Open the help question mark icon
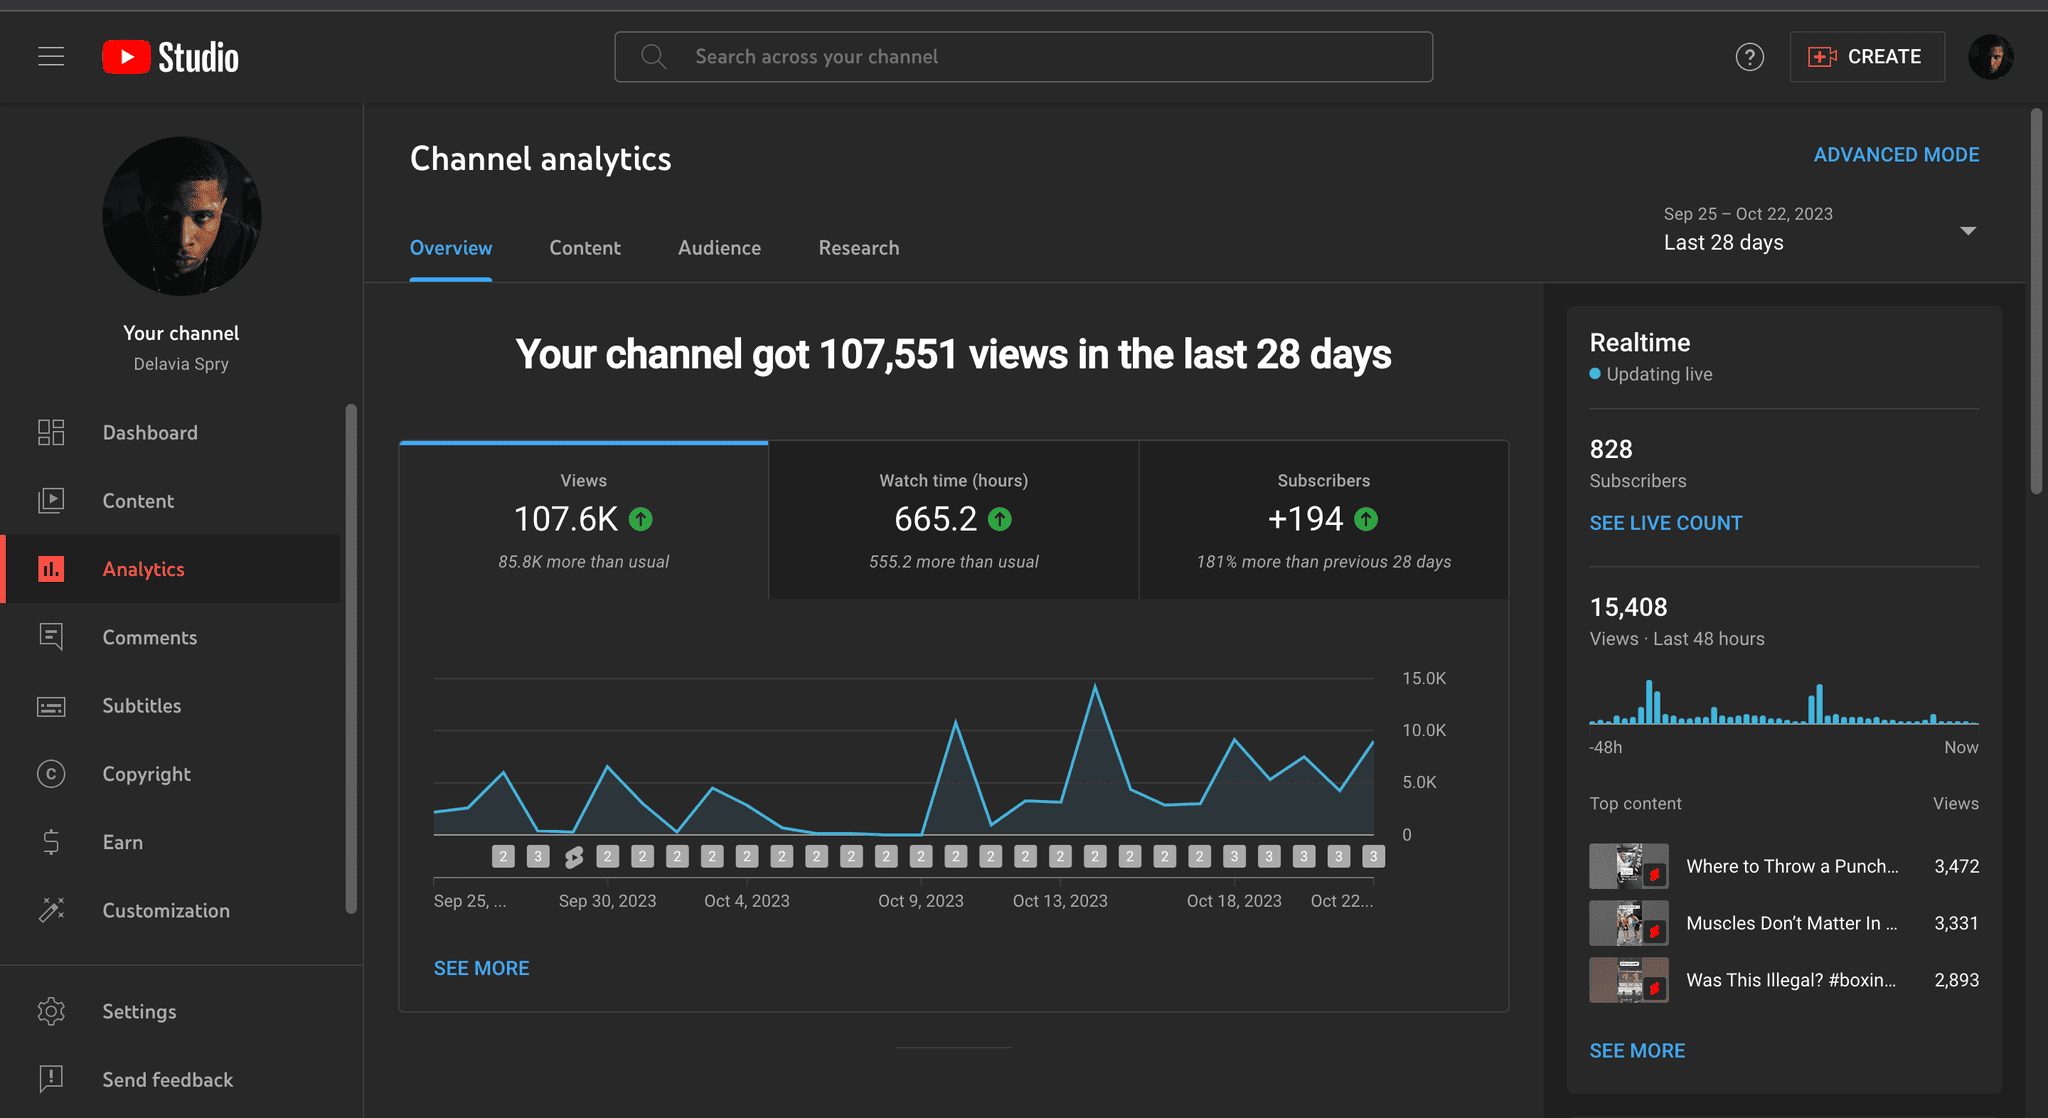This screenshot has width=2048, height=1118. tap(1749, 57)
